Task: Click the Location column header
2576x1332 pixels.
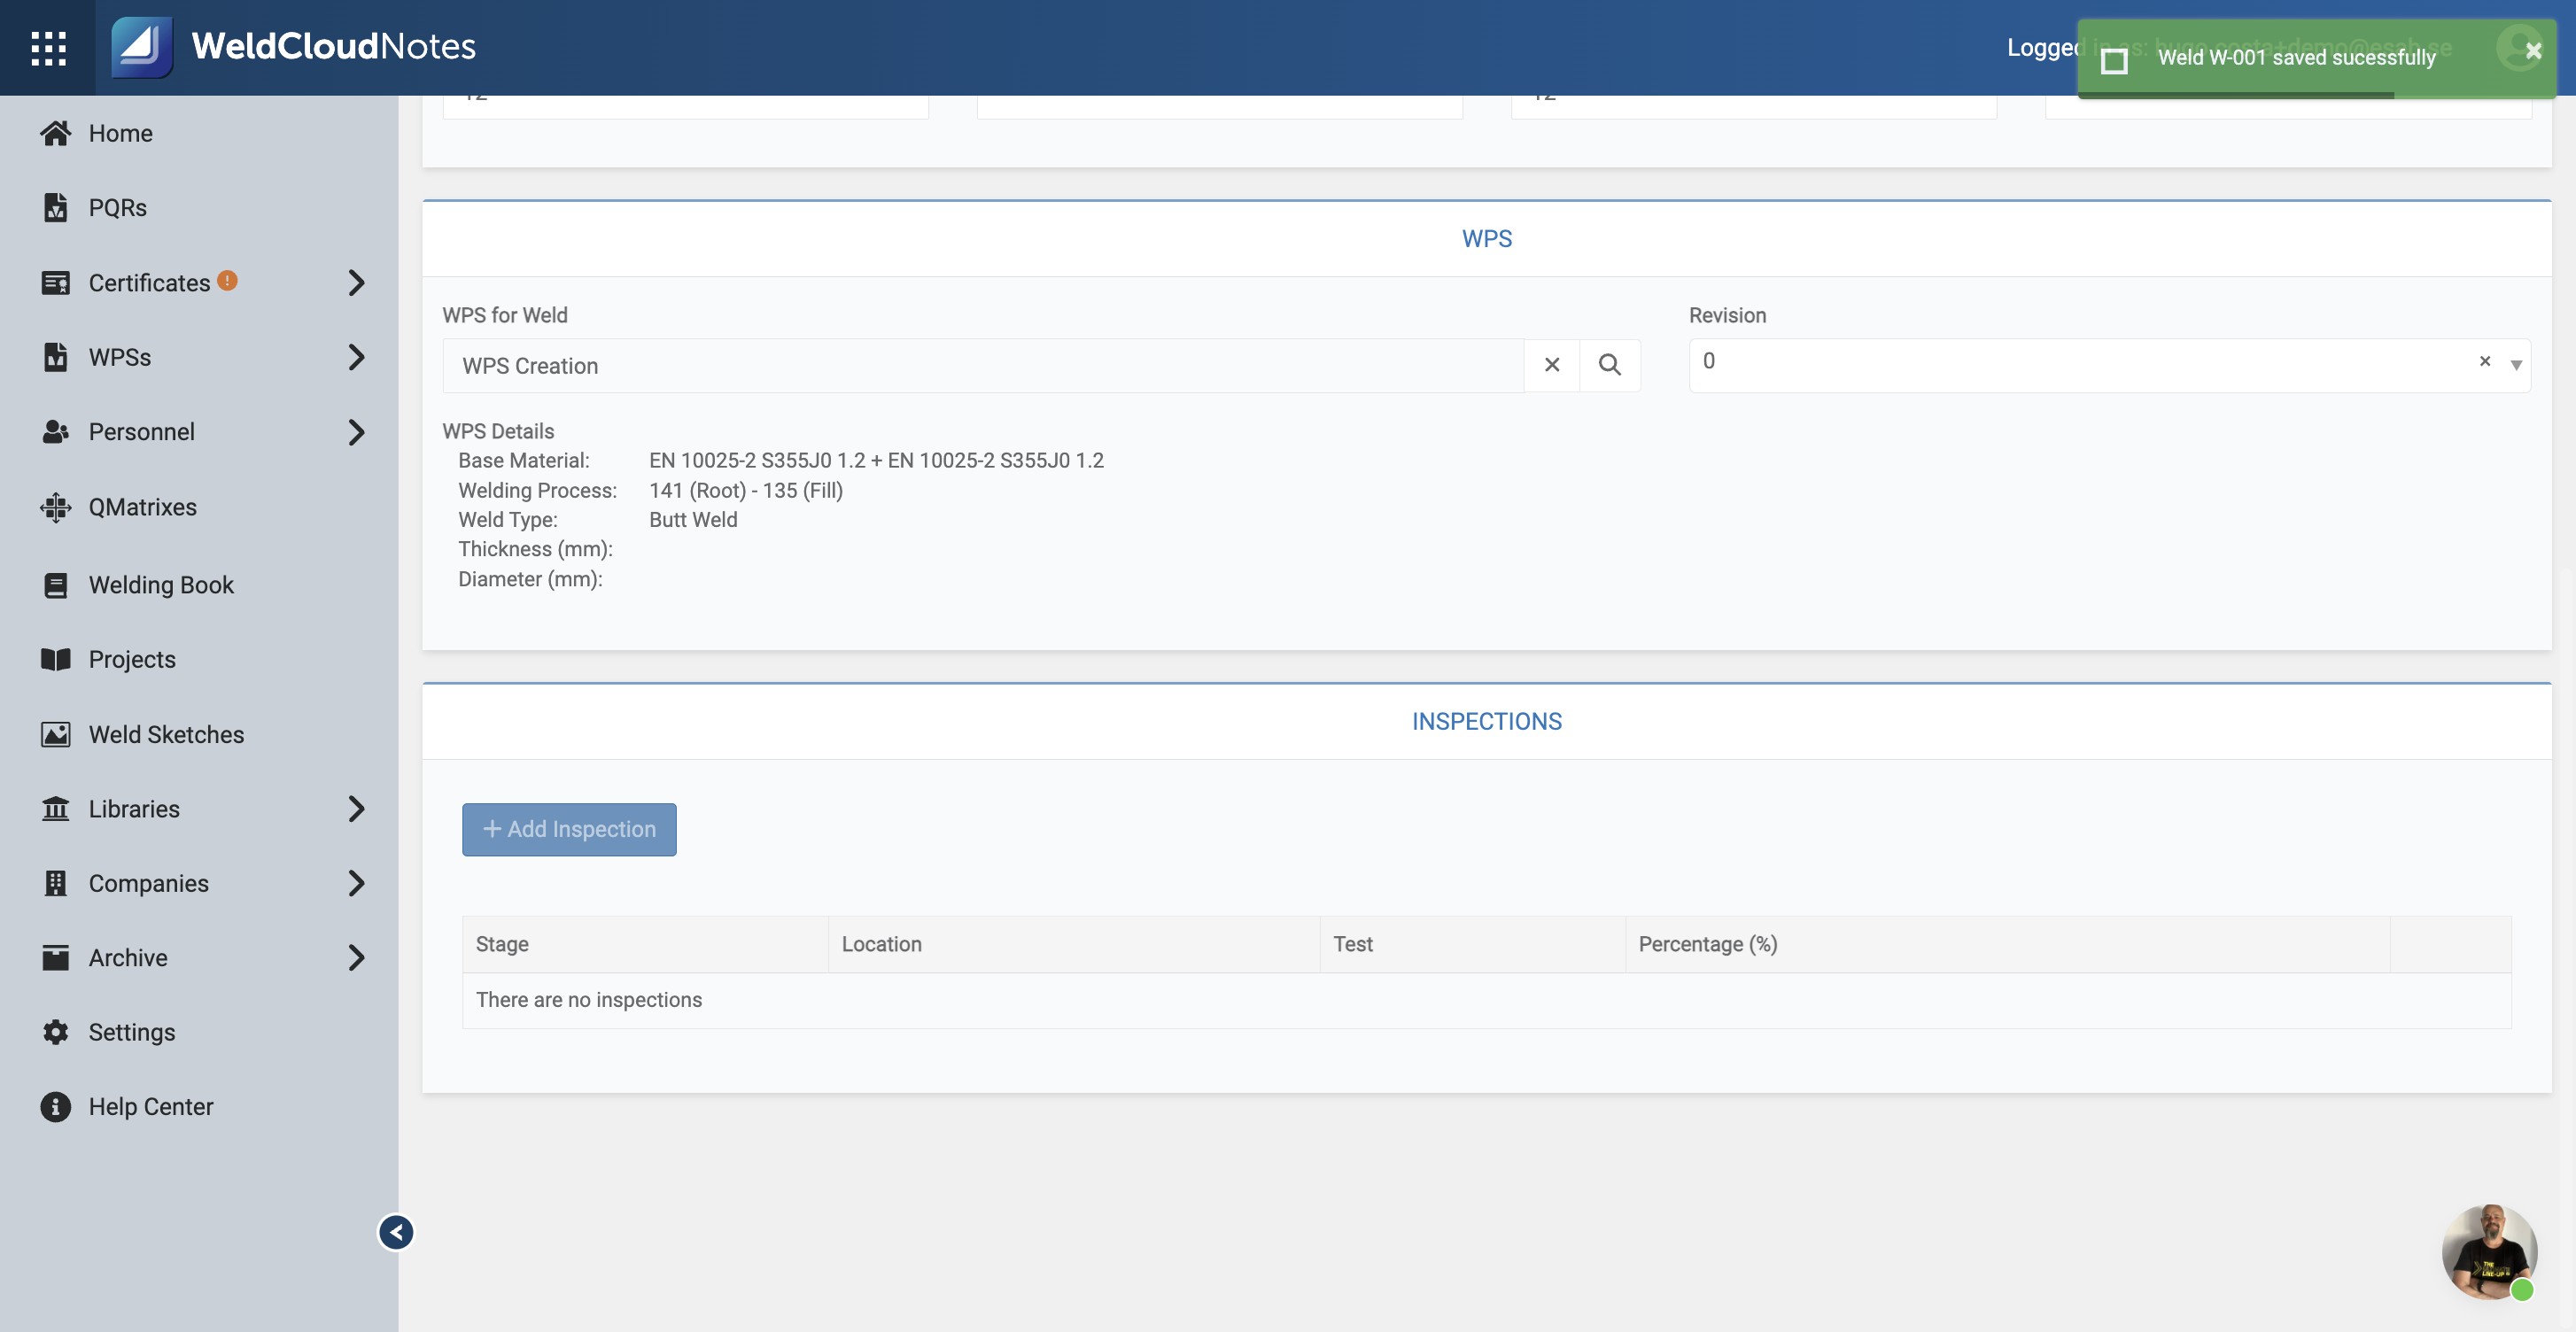Action: pyautogui.click(x=1074, y=944)
